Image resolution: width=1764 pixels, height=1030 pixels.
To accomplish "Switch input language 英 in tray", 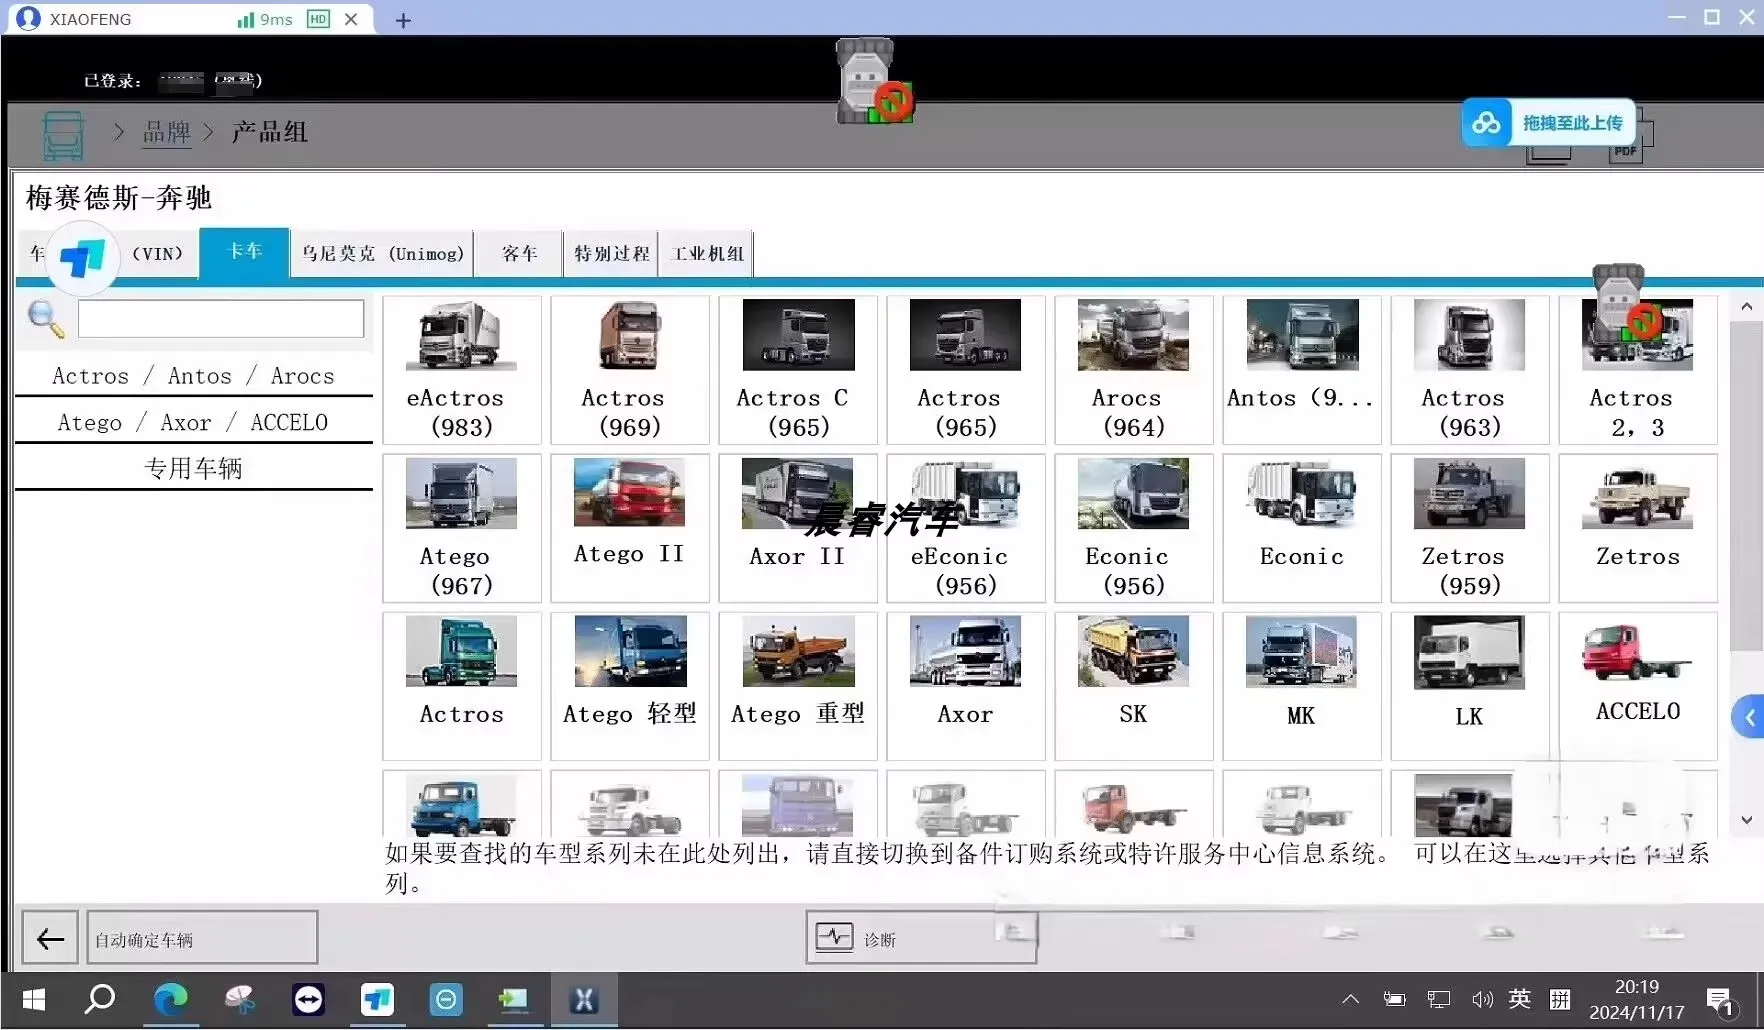I will click(x=1519, y=999).
